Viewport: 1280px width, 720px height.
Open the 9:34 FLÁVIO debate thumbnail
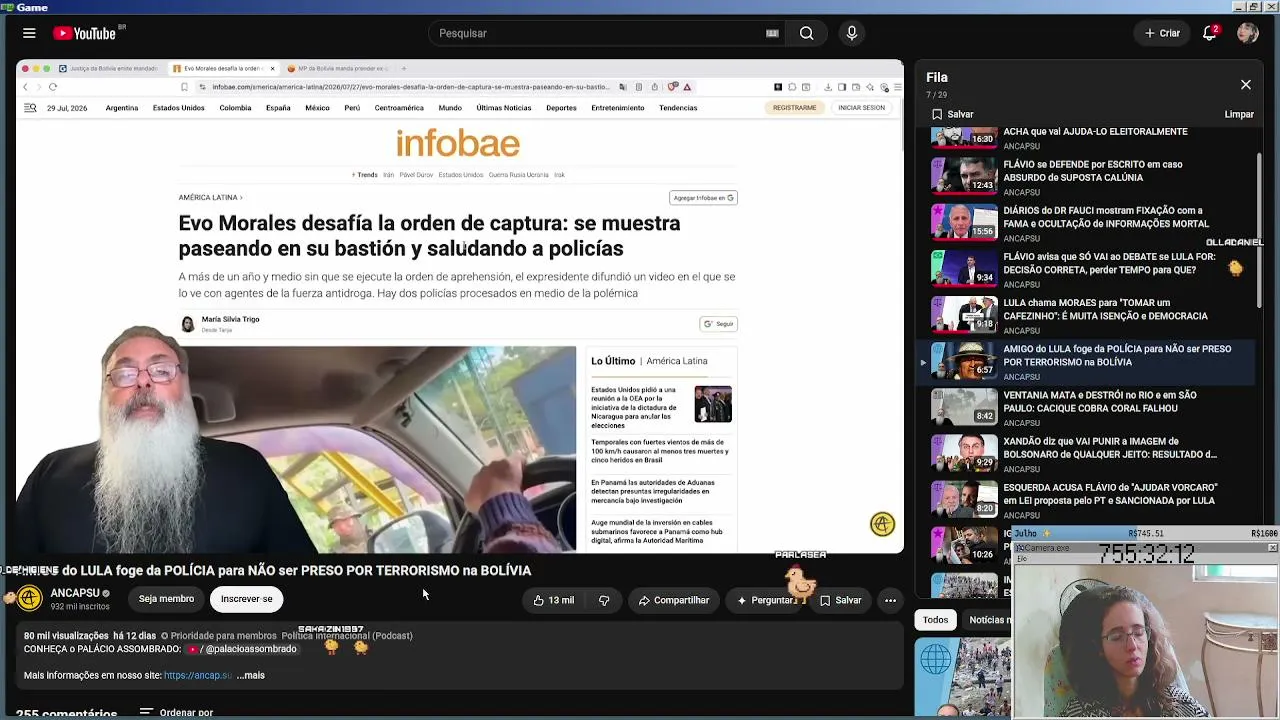tap(964, 269)
